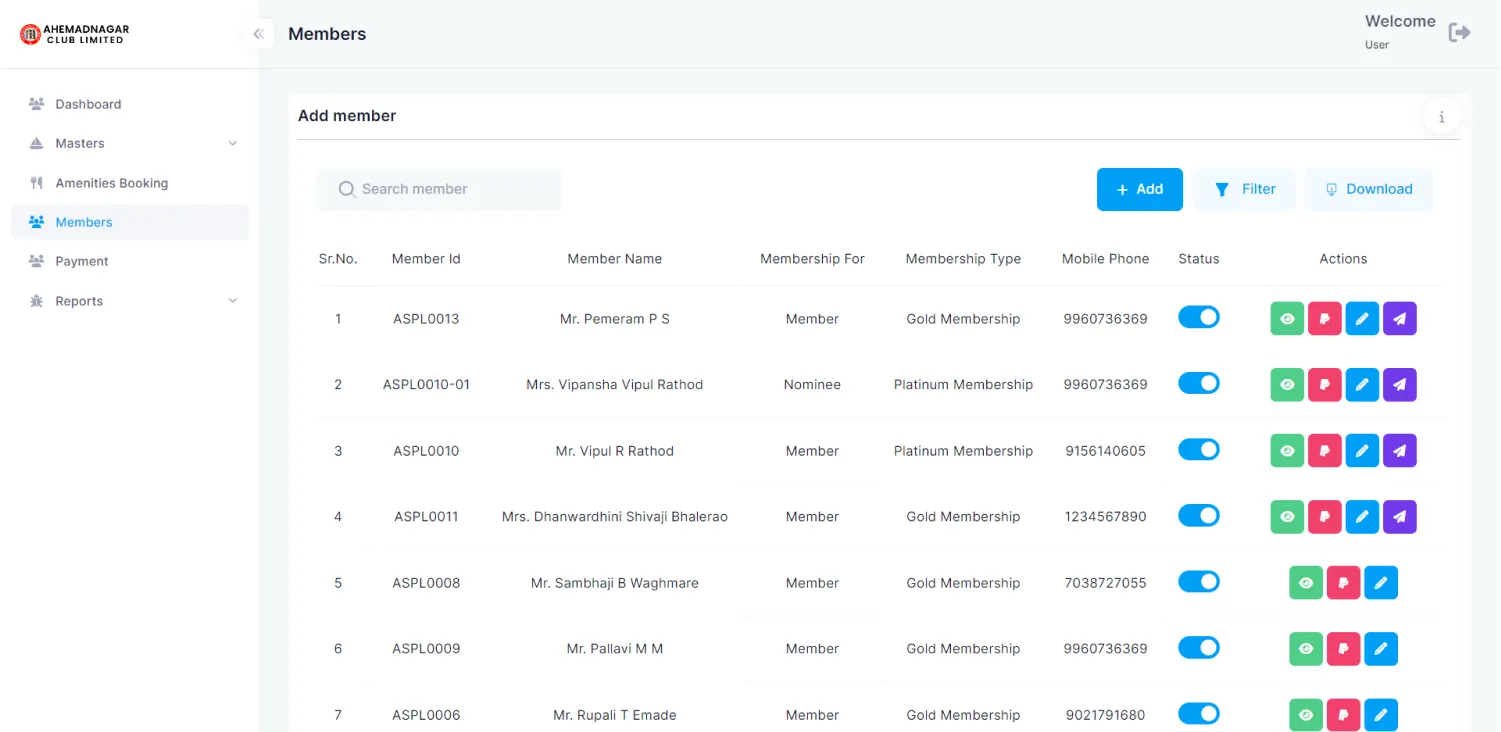Toggle status for Mr. Vipul R Rathod
Image resolution: width=1501 pixels, height=732 pixels.
pos(1199,449)
